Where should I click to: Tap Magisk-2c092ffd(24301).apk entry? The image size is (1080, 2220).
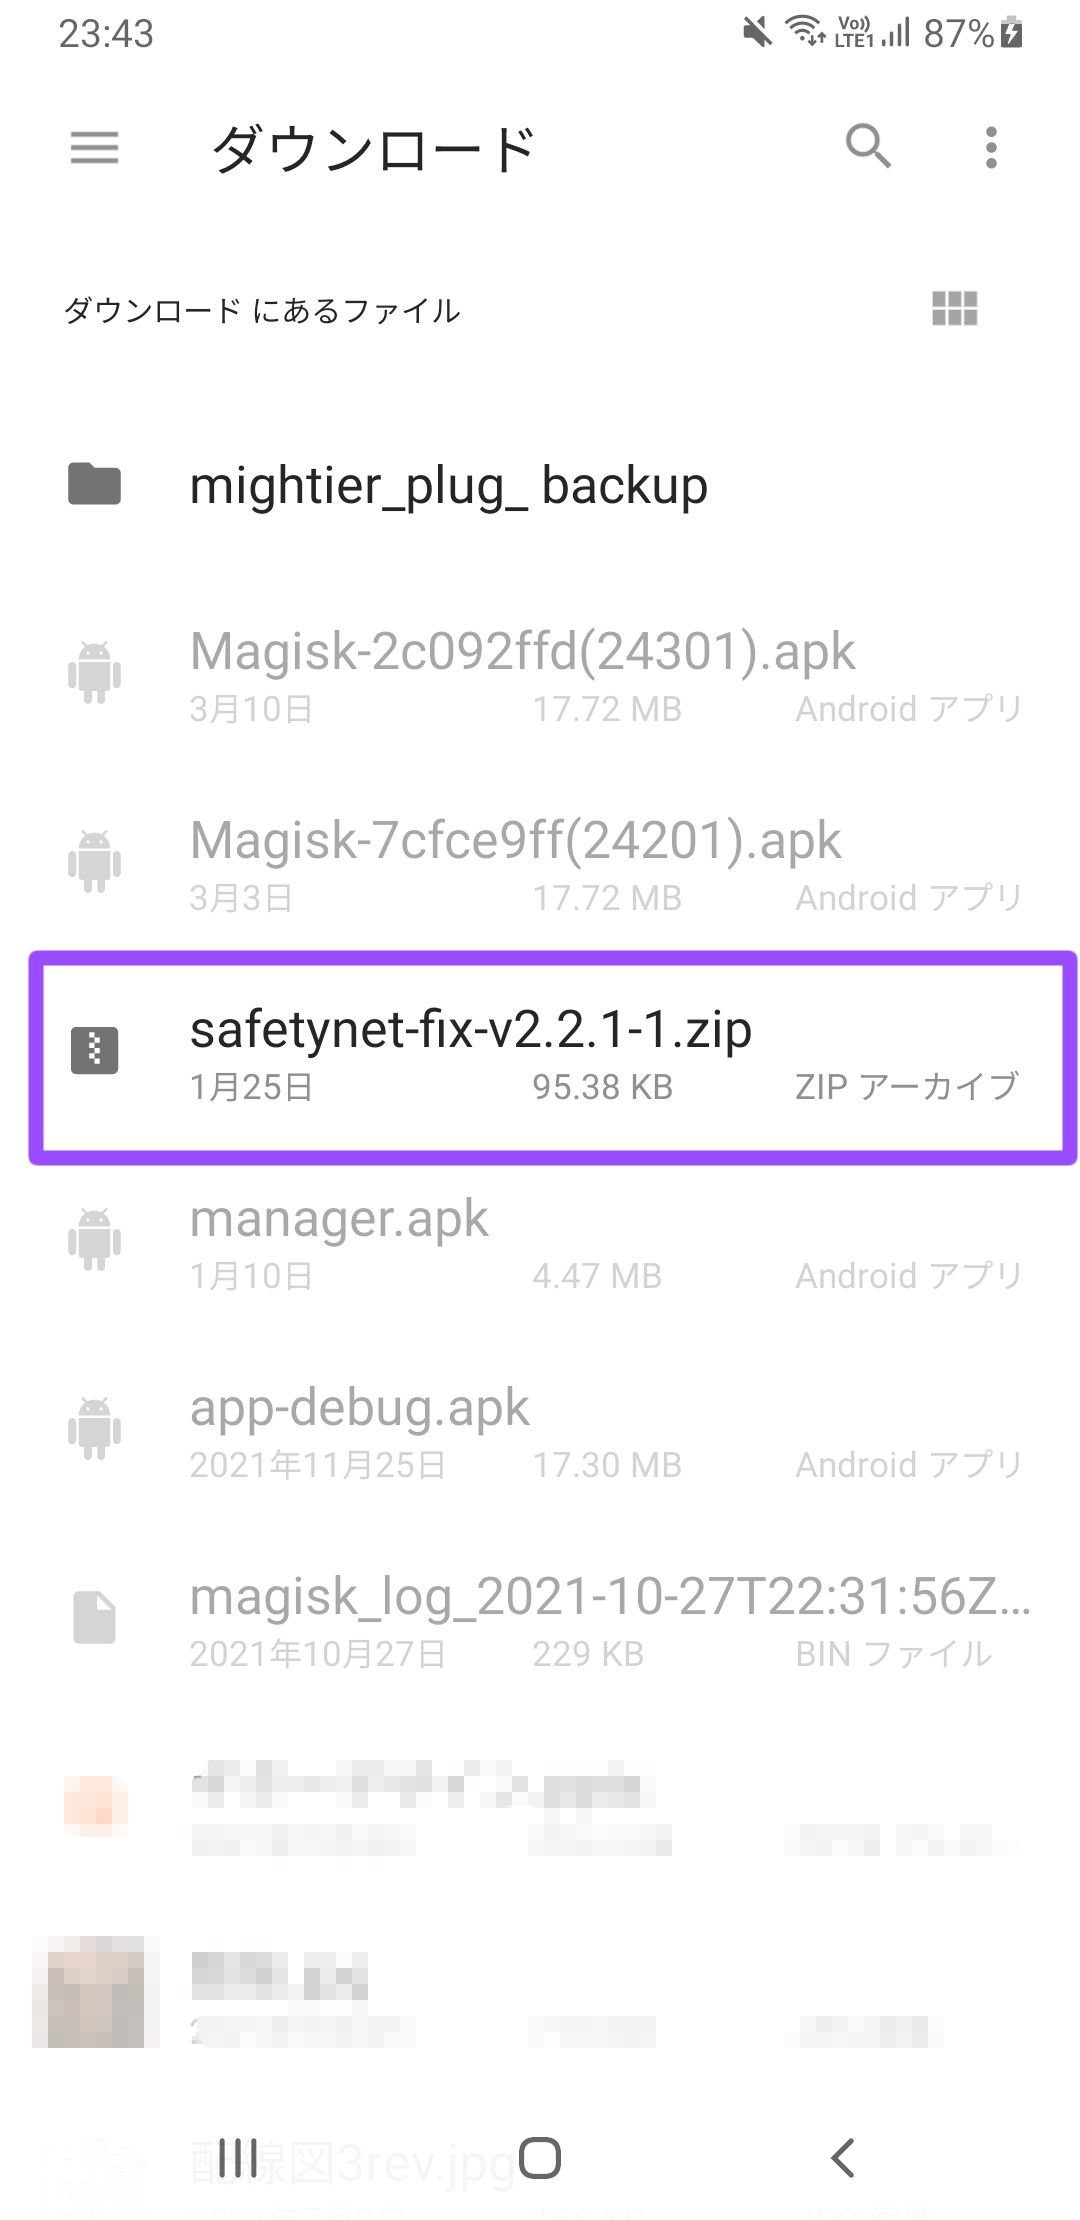pyautogui.click(x=540, y=675)
